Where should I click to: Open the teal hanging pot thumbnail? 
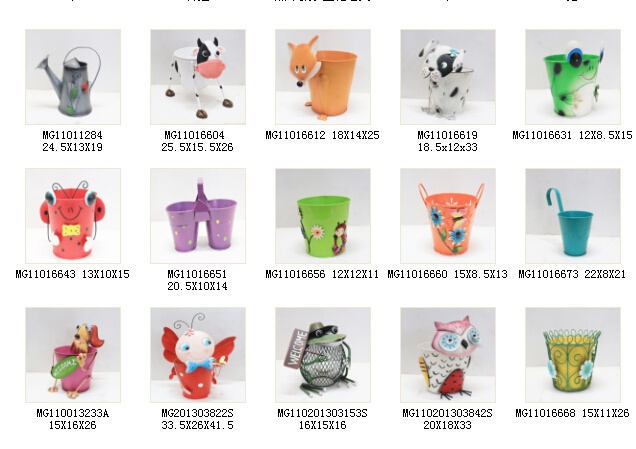tap(573, 216)
